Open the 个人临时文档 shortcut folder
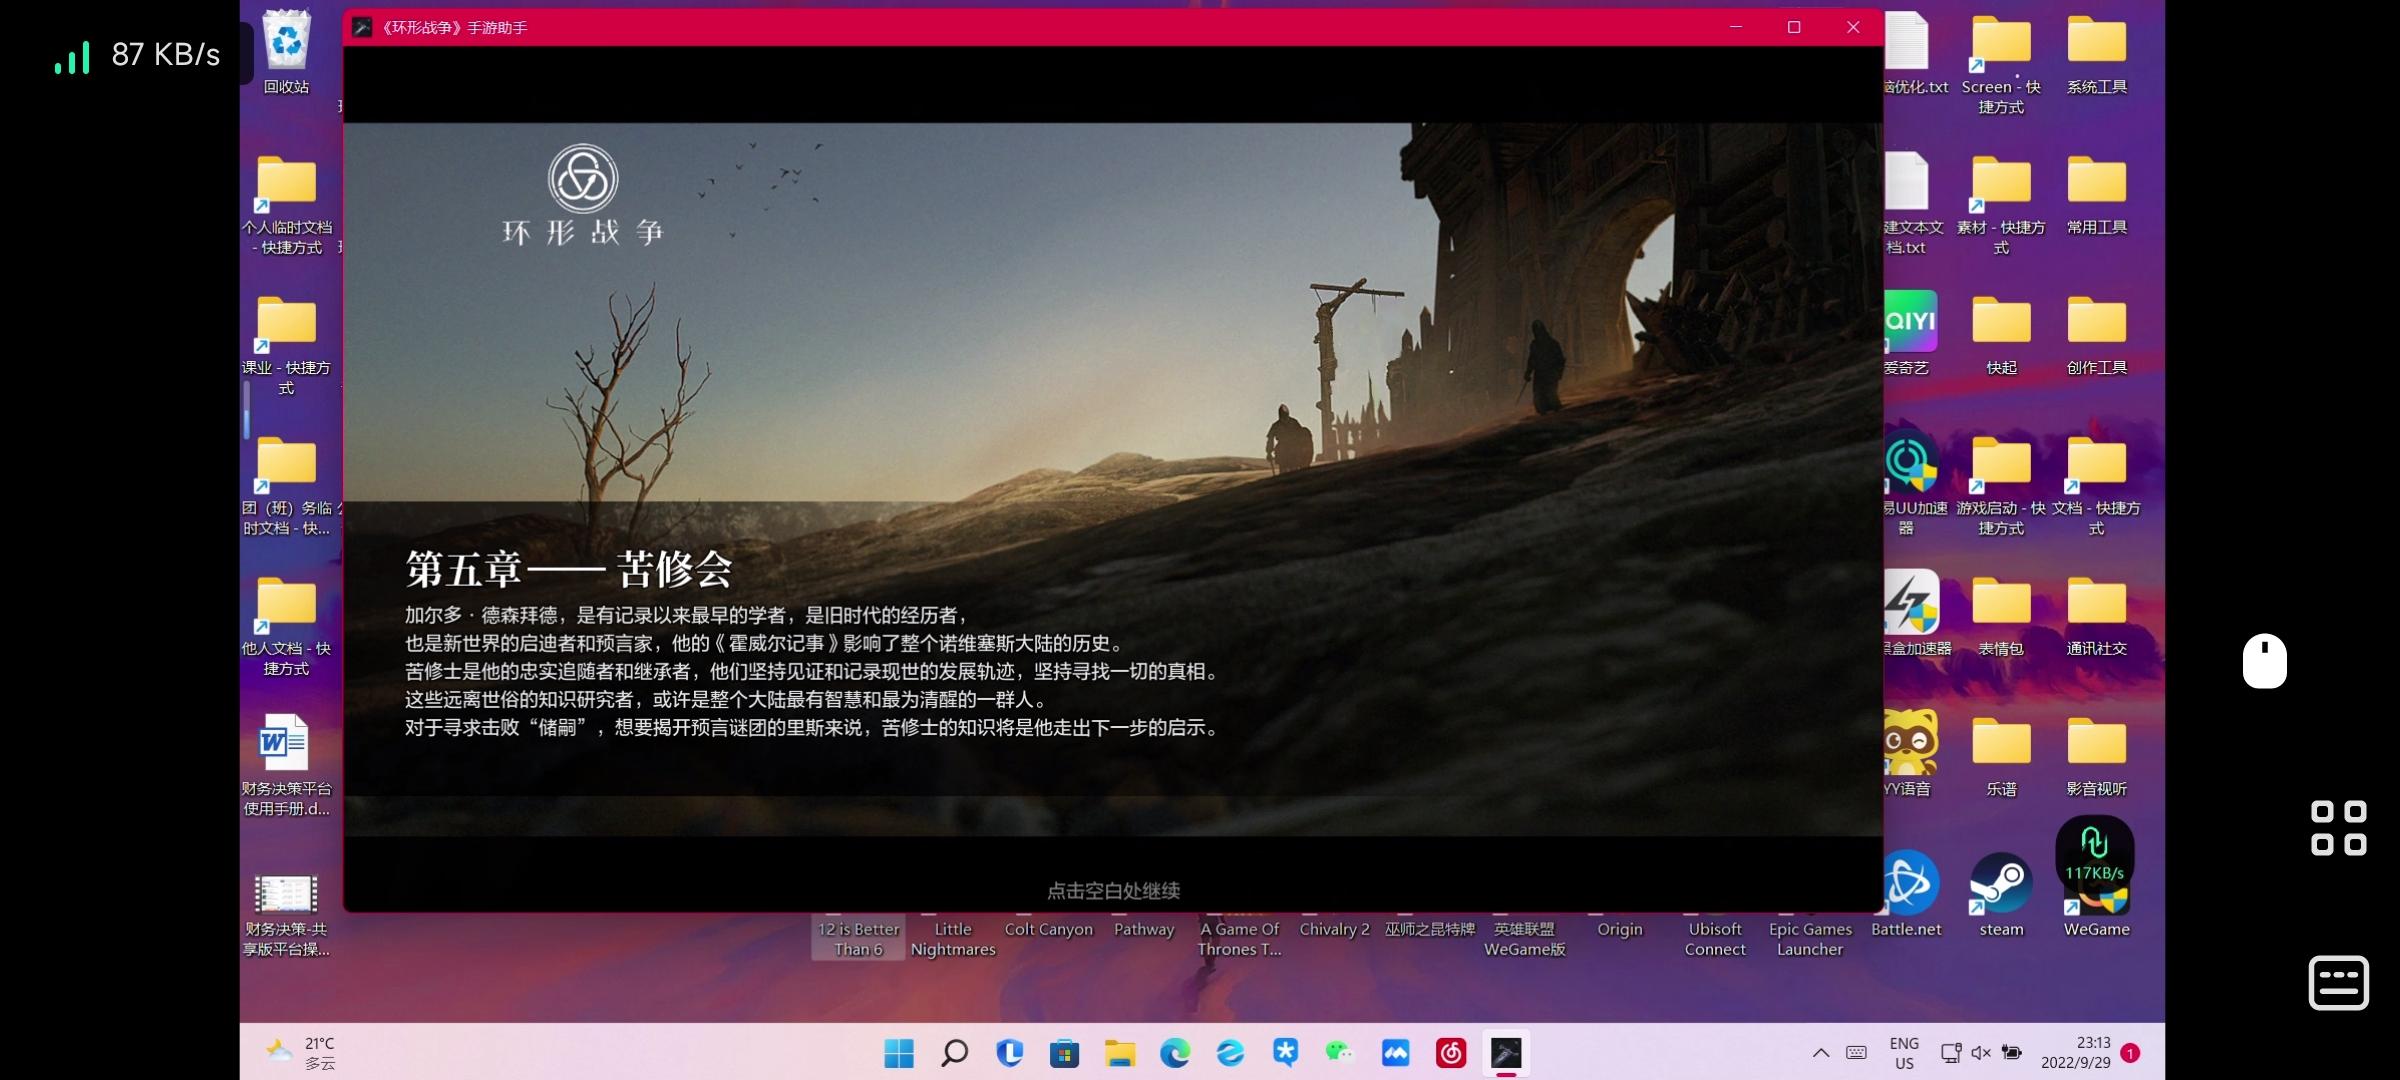 pos(286,204)
